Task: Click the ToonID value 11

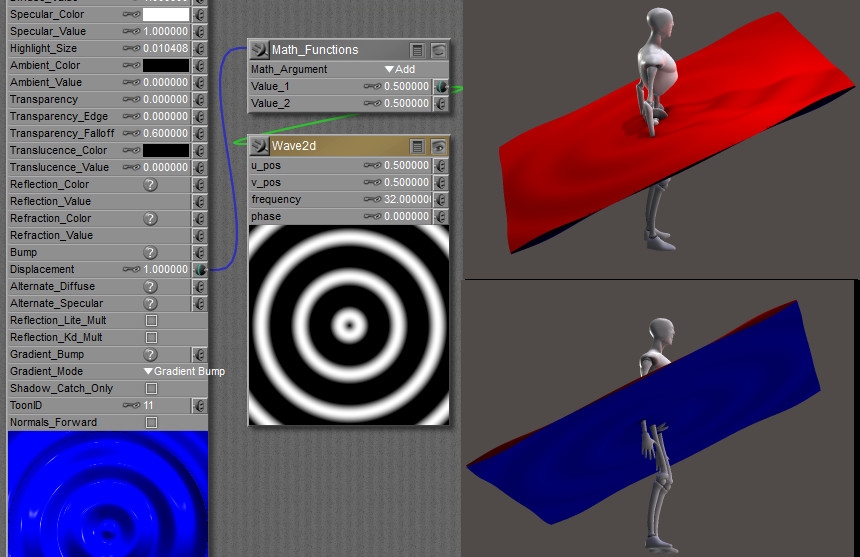Action: click(149, 405)
